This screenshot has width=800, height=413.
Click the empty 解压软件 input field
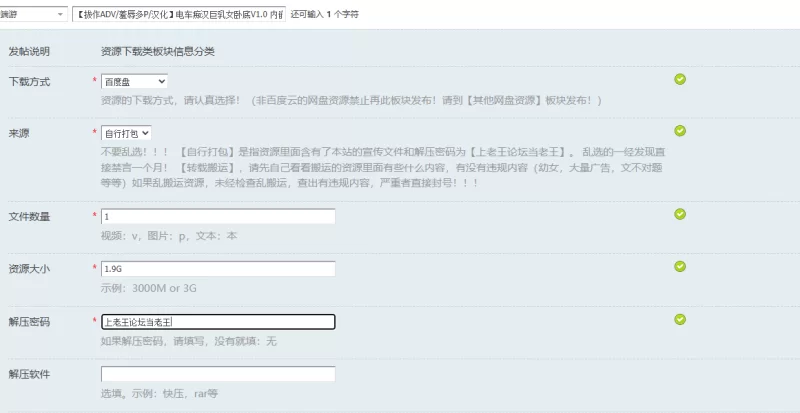[218, 374]
